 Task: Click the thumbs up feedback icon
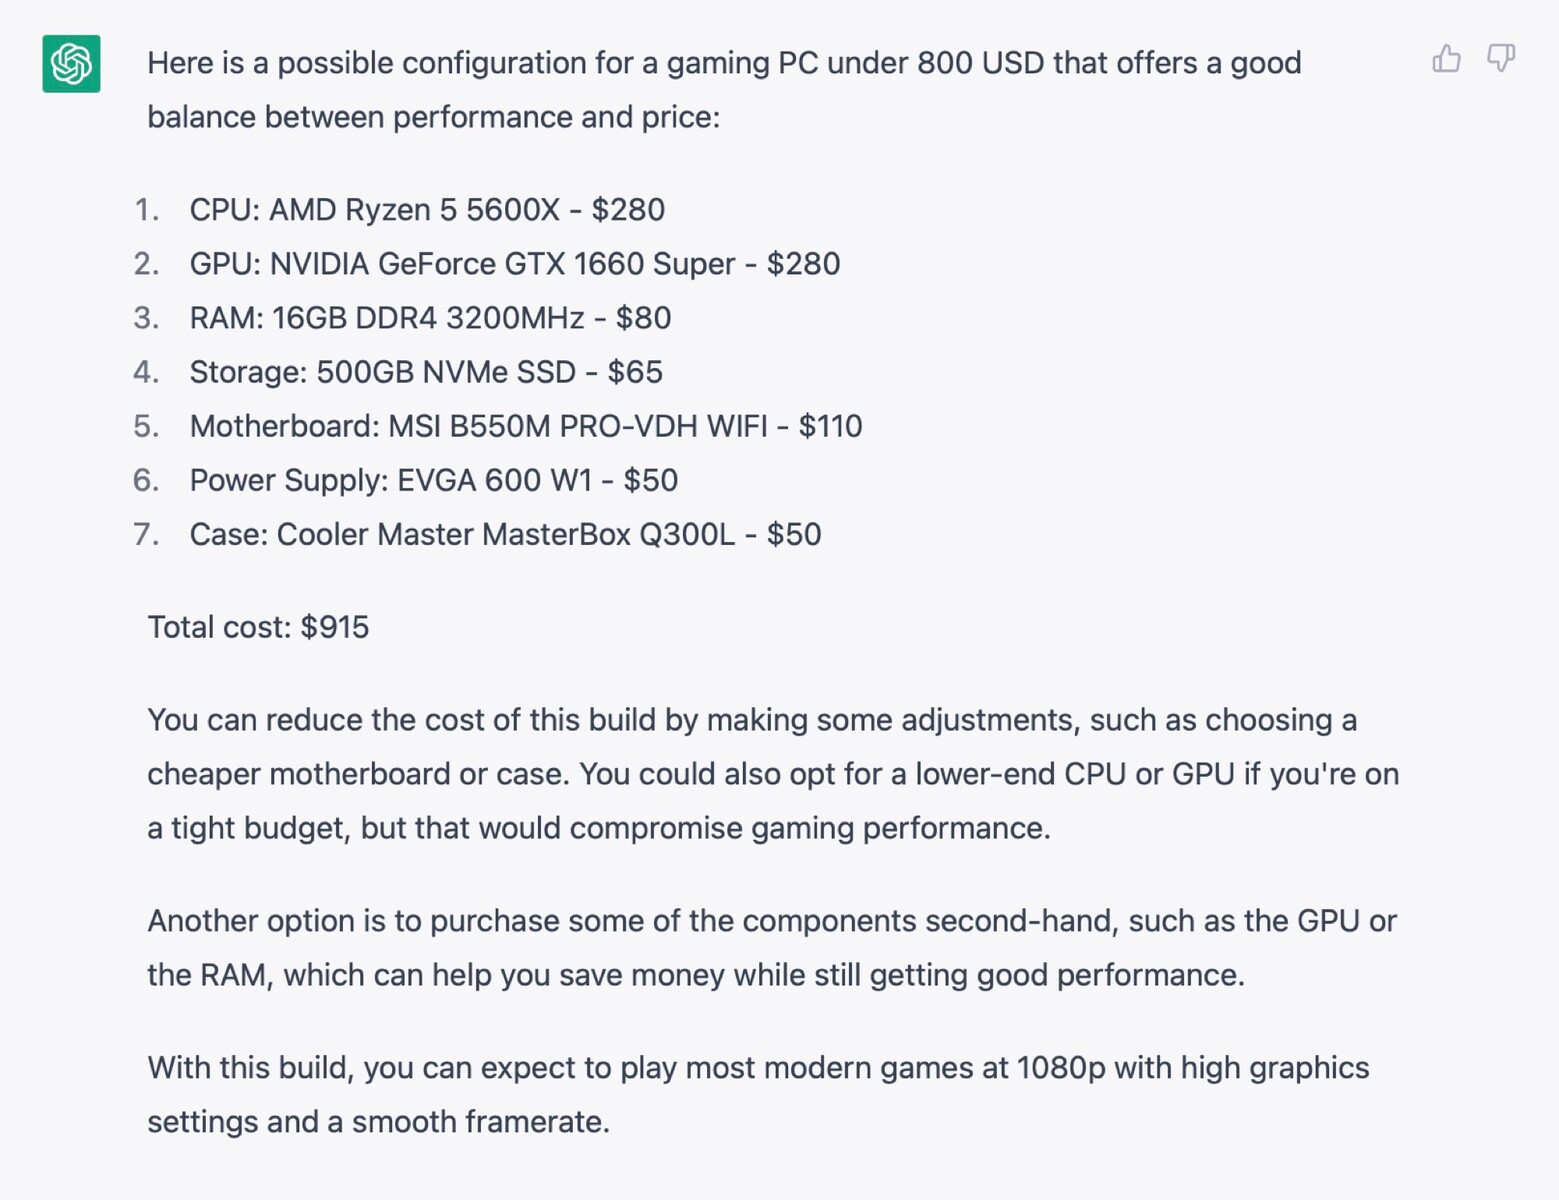click(x=1446, y=60)
